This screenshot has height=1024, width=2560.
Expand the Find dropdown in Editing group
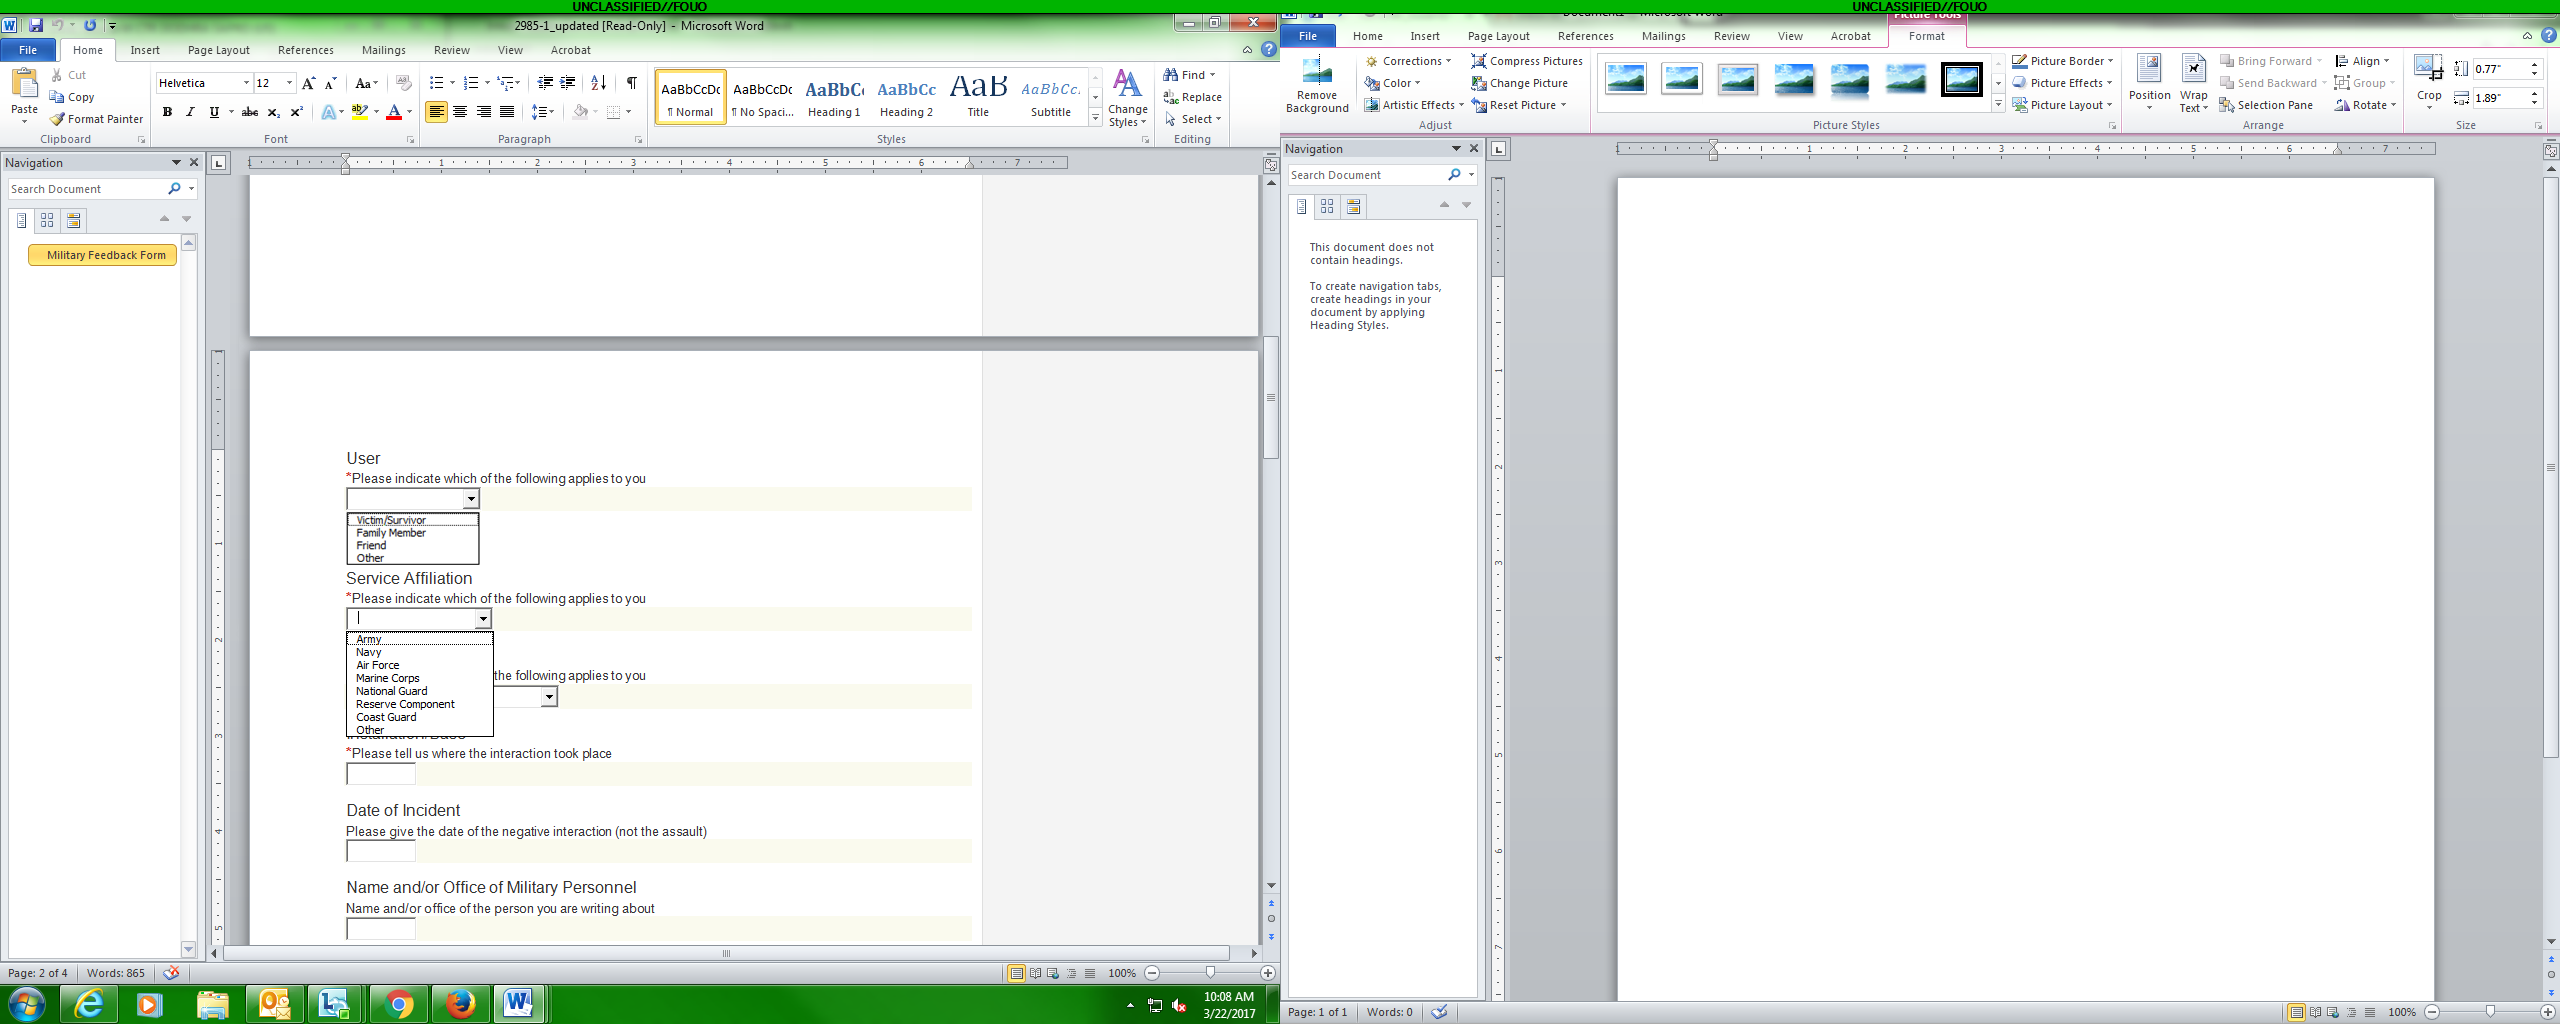point(1212,75)
